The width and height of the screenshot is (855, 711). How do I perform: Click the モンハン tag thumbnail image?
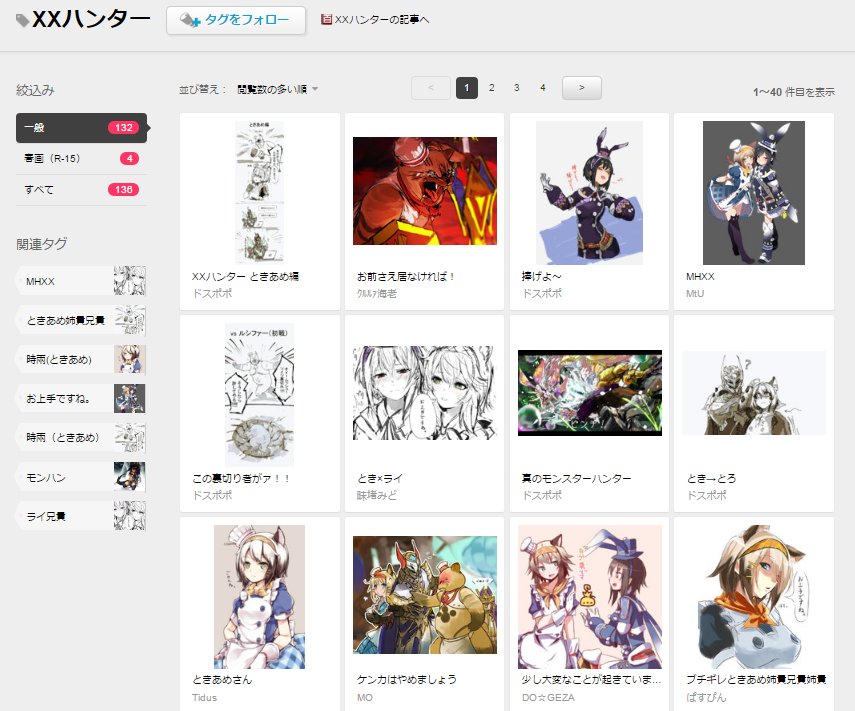(x=130, y=477)
